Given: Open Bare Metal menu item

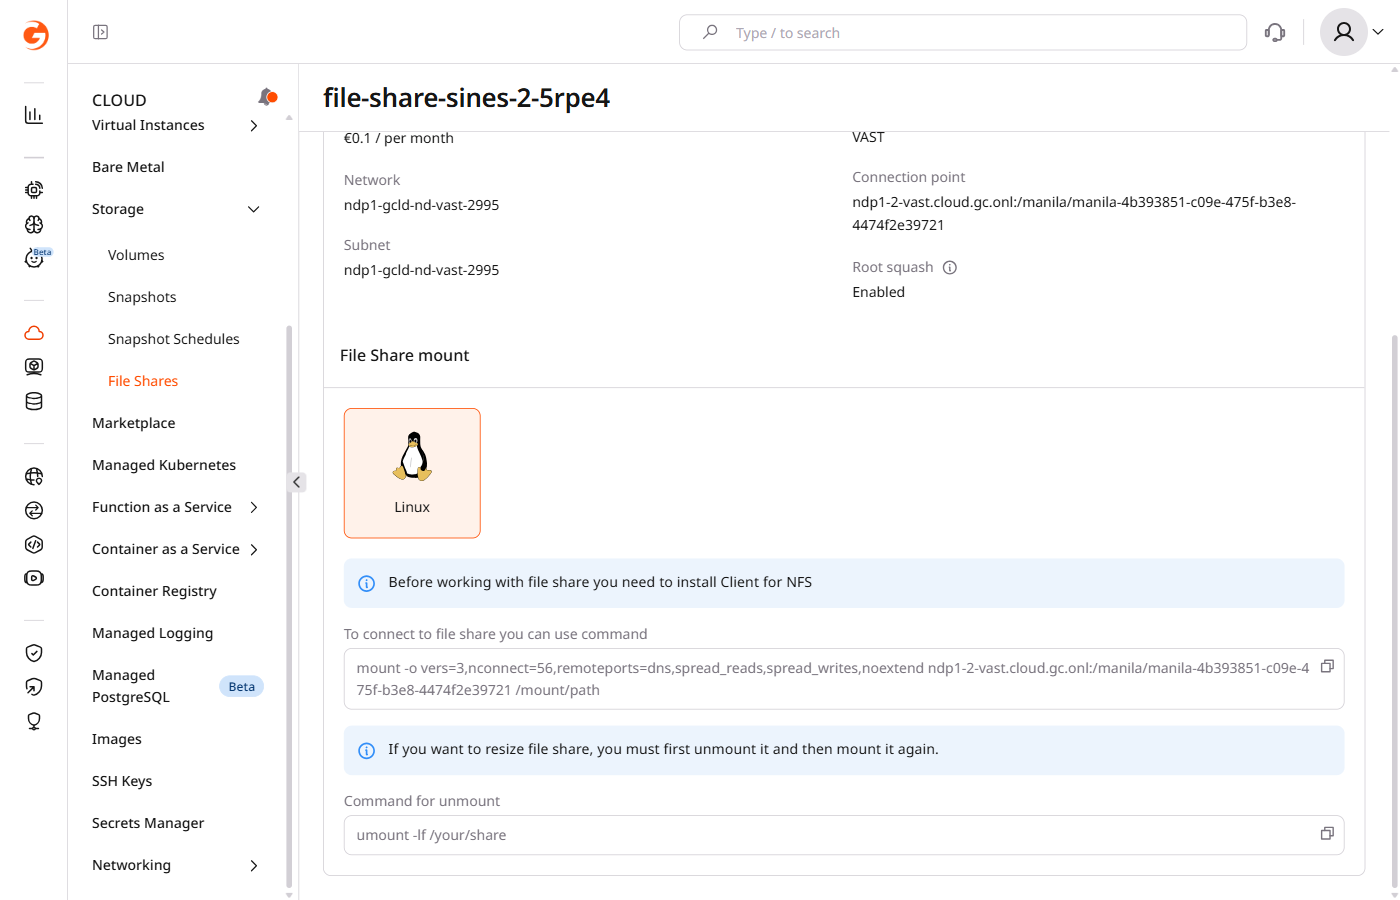Looking at the screenshot, I should 128,167.
